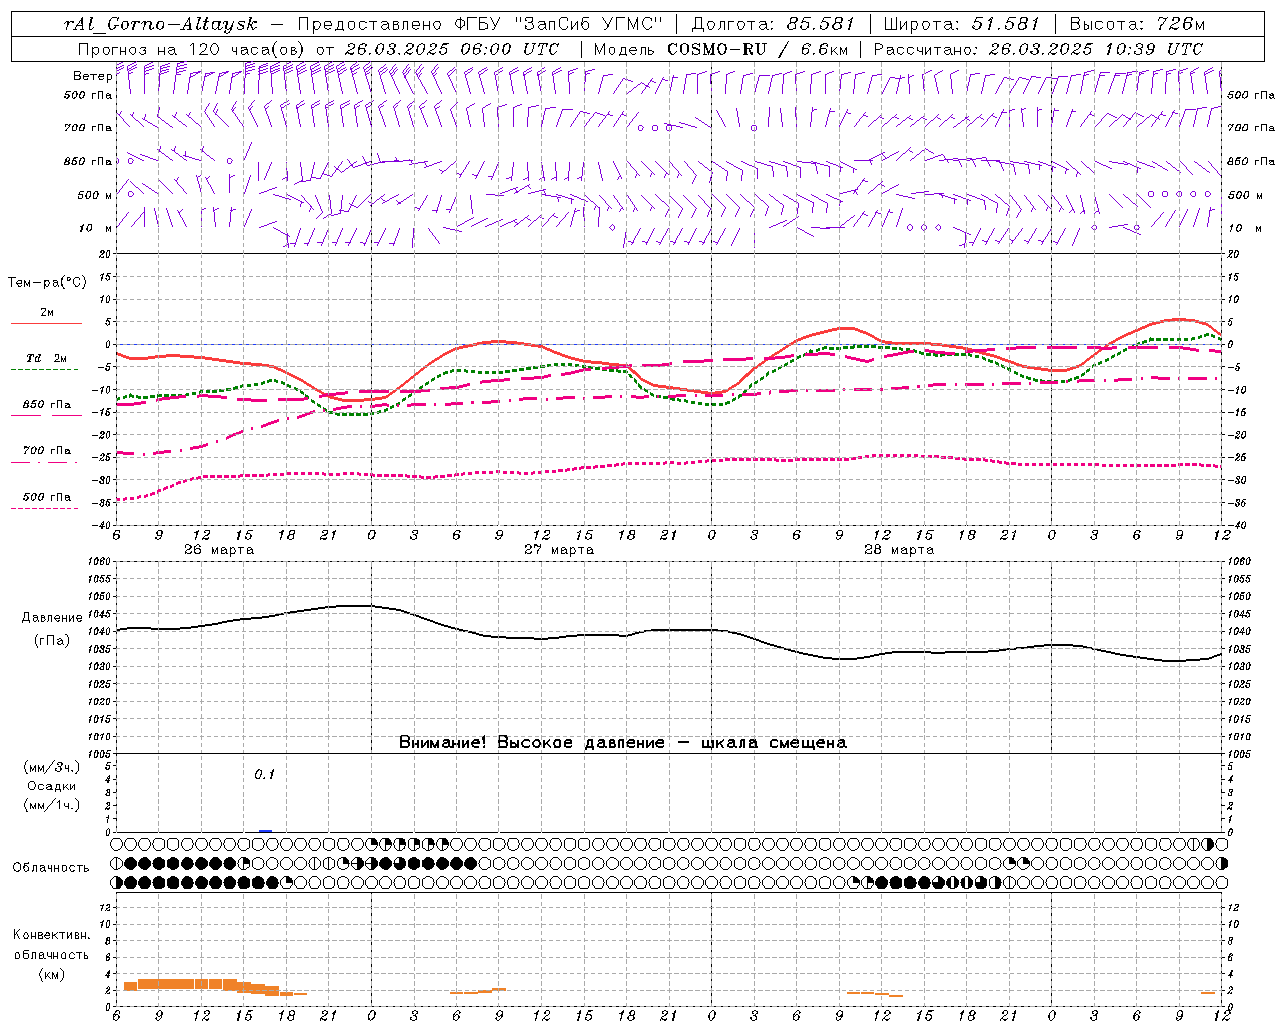Click the 'Td 2м' dew point legend label
This screenshot has width=1280, height=1024.
coord(47,358)
